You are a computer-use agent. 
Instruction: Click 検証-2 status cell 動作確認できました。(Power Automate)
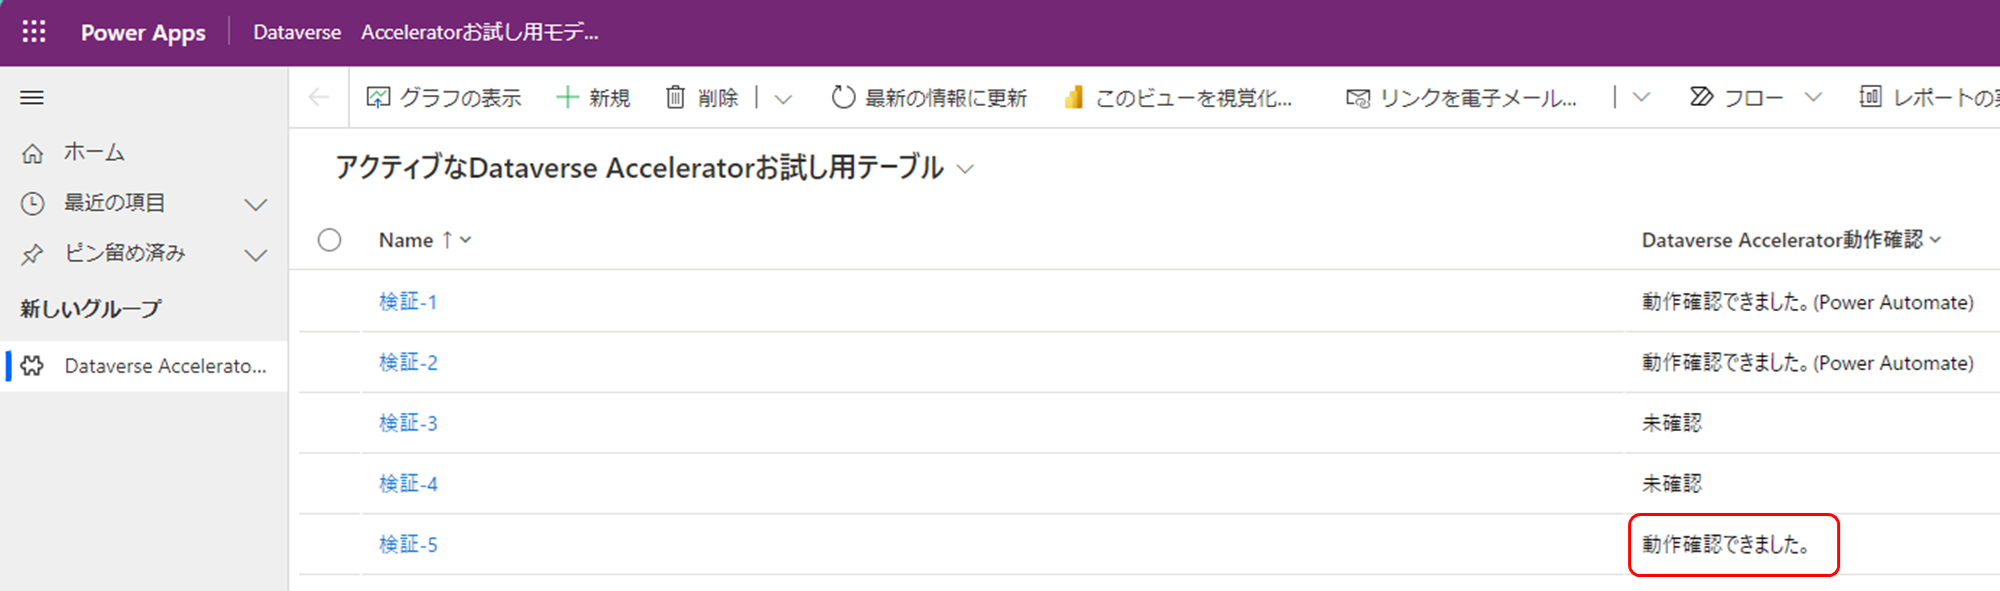(1808, 363)
